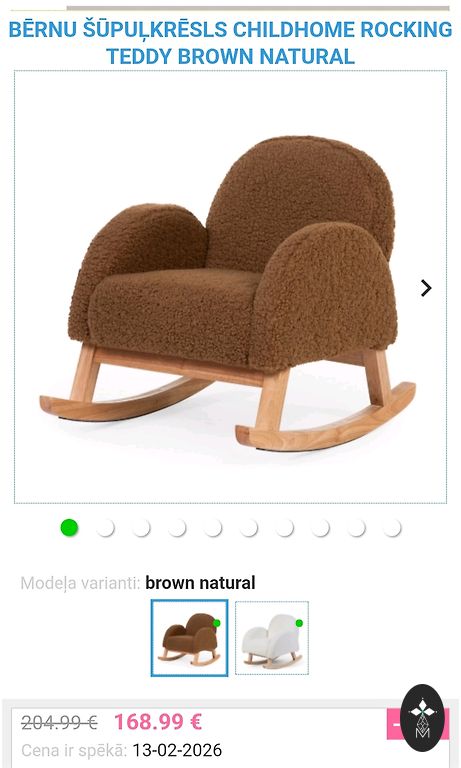Choose the white rocking chair variant
The image size is (461, 768).
pyautogui.click(x=272, y=638)
